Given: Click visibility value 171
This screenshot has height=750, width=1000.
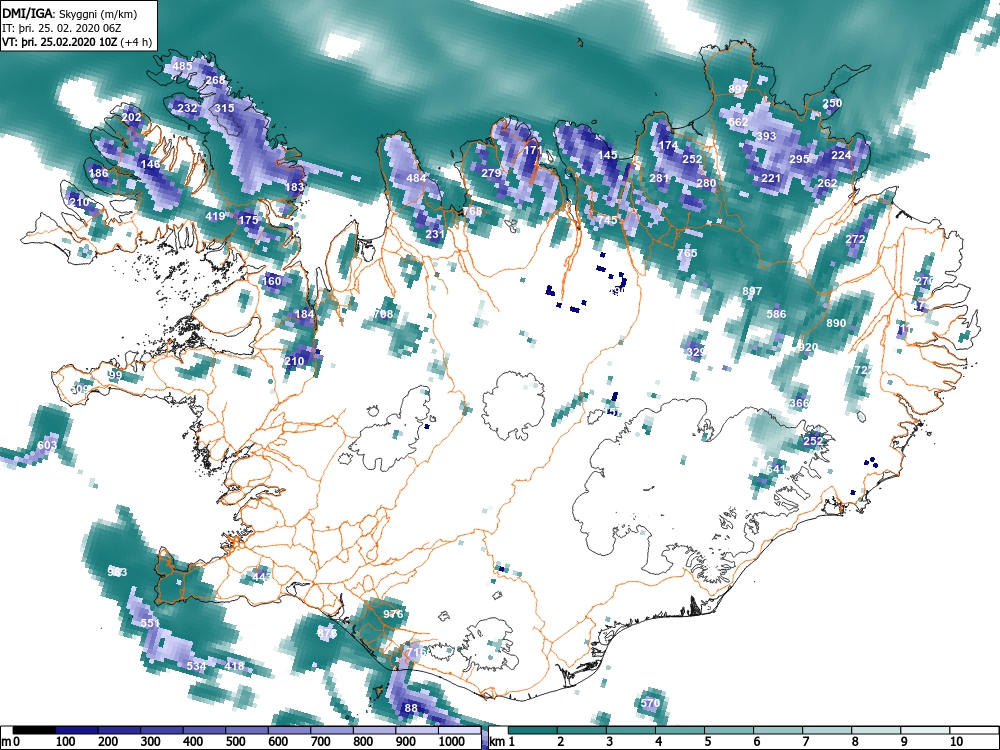Looking at the screenshot, I should tap(533, 151).
